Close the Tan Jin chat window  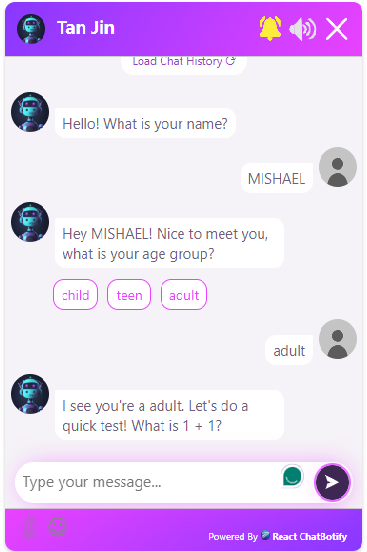coord(336,29)
